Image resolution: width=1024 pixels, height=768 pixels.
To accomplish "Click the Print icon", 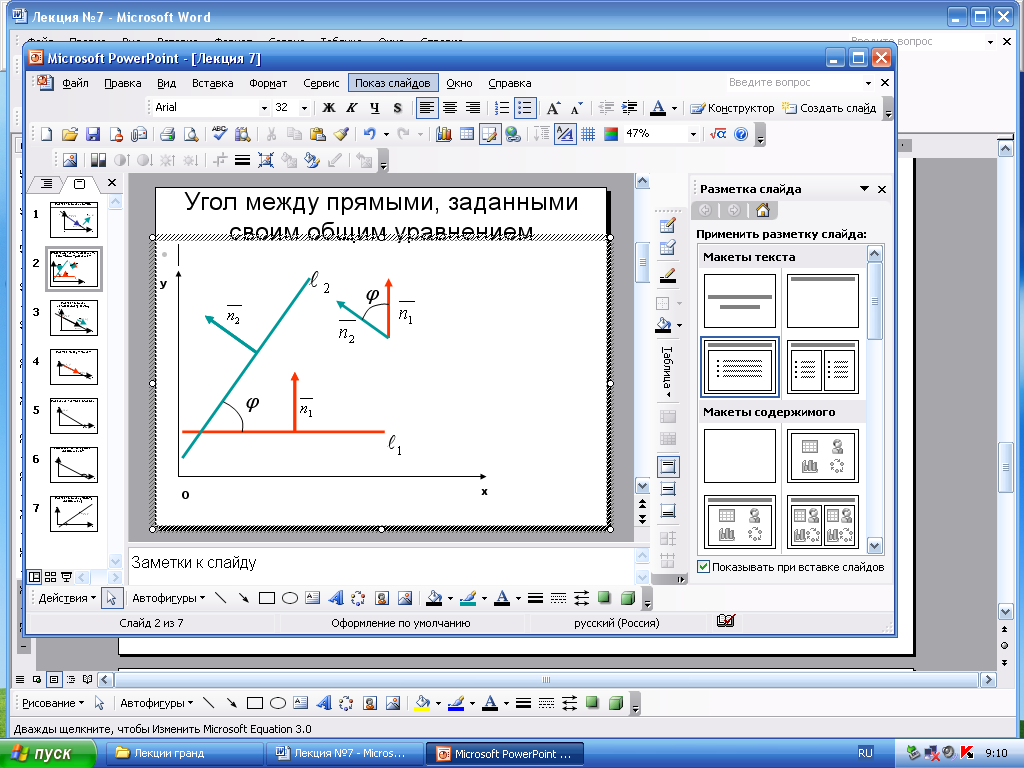I will click(167, 135).
